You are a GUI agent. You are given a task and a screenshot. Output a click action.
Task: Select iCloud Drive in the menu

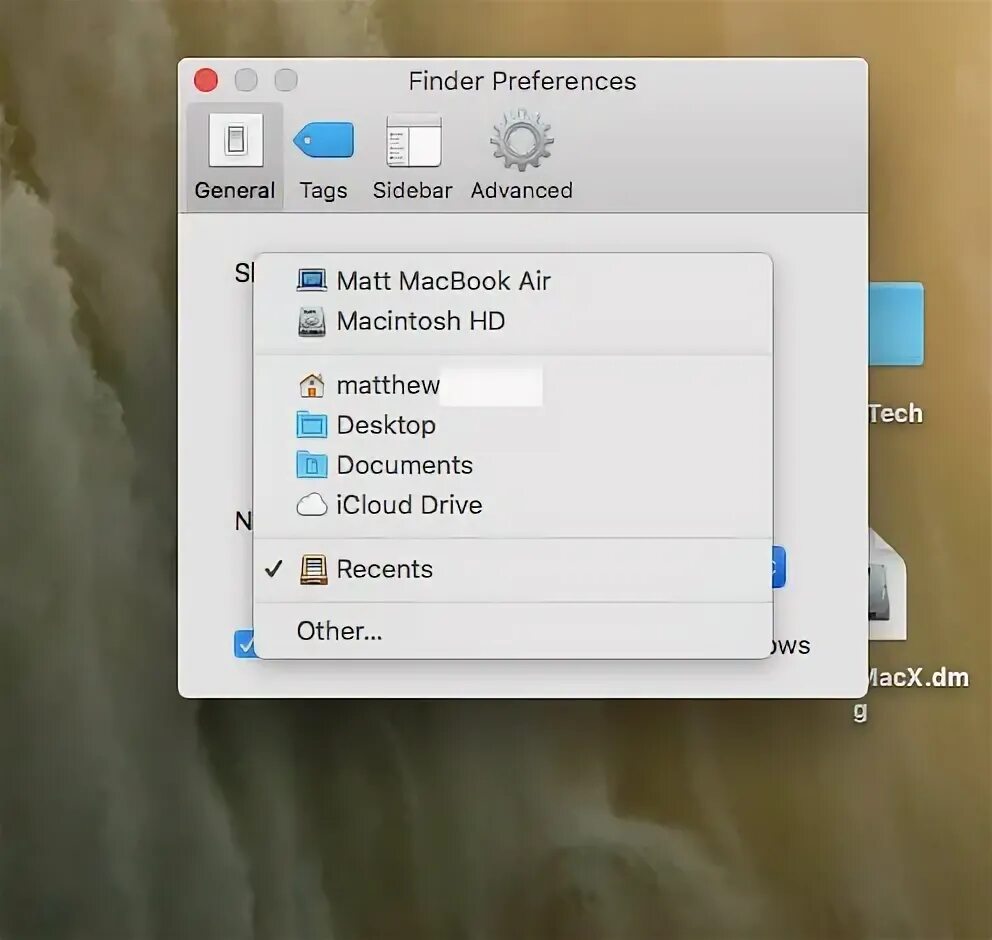tap(512, 505)
